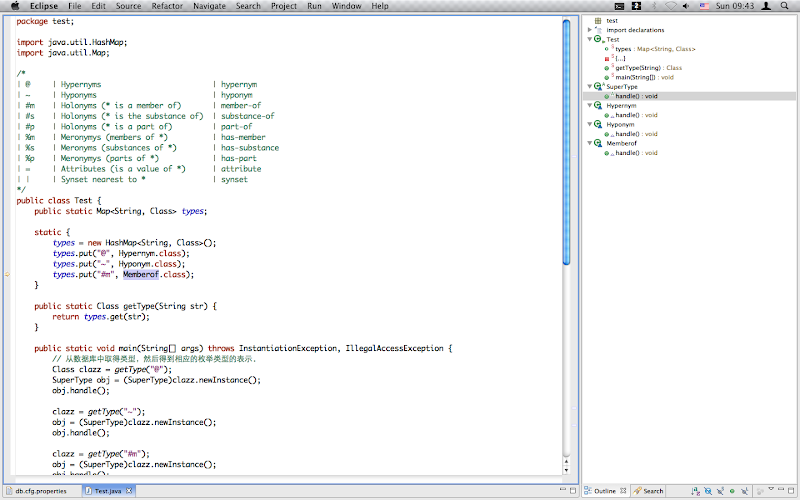Click the occurrence marker beside the Memberof line
The height and width of the screenshot is (500, 800).
click(x=8, y=274)
